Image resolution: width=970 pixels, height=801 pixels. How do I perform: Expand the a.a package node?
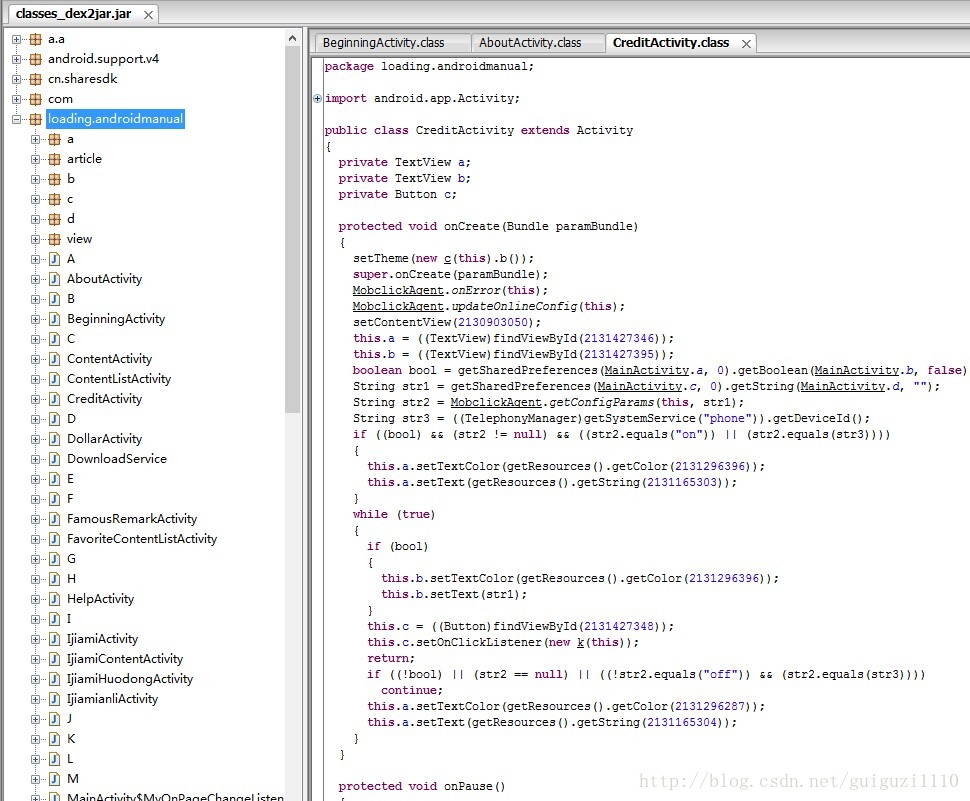17,39
